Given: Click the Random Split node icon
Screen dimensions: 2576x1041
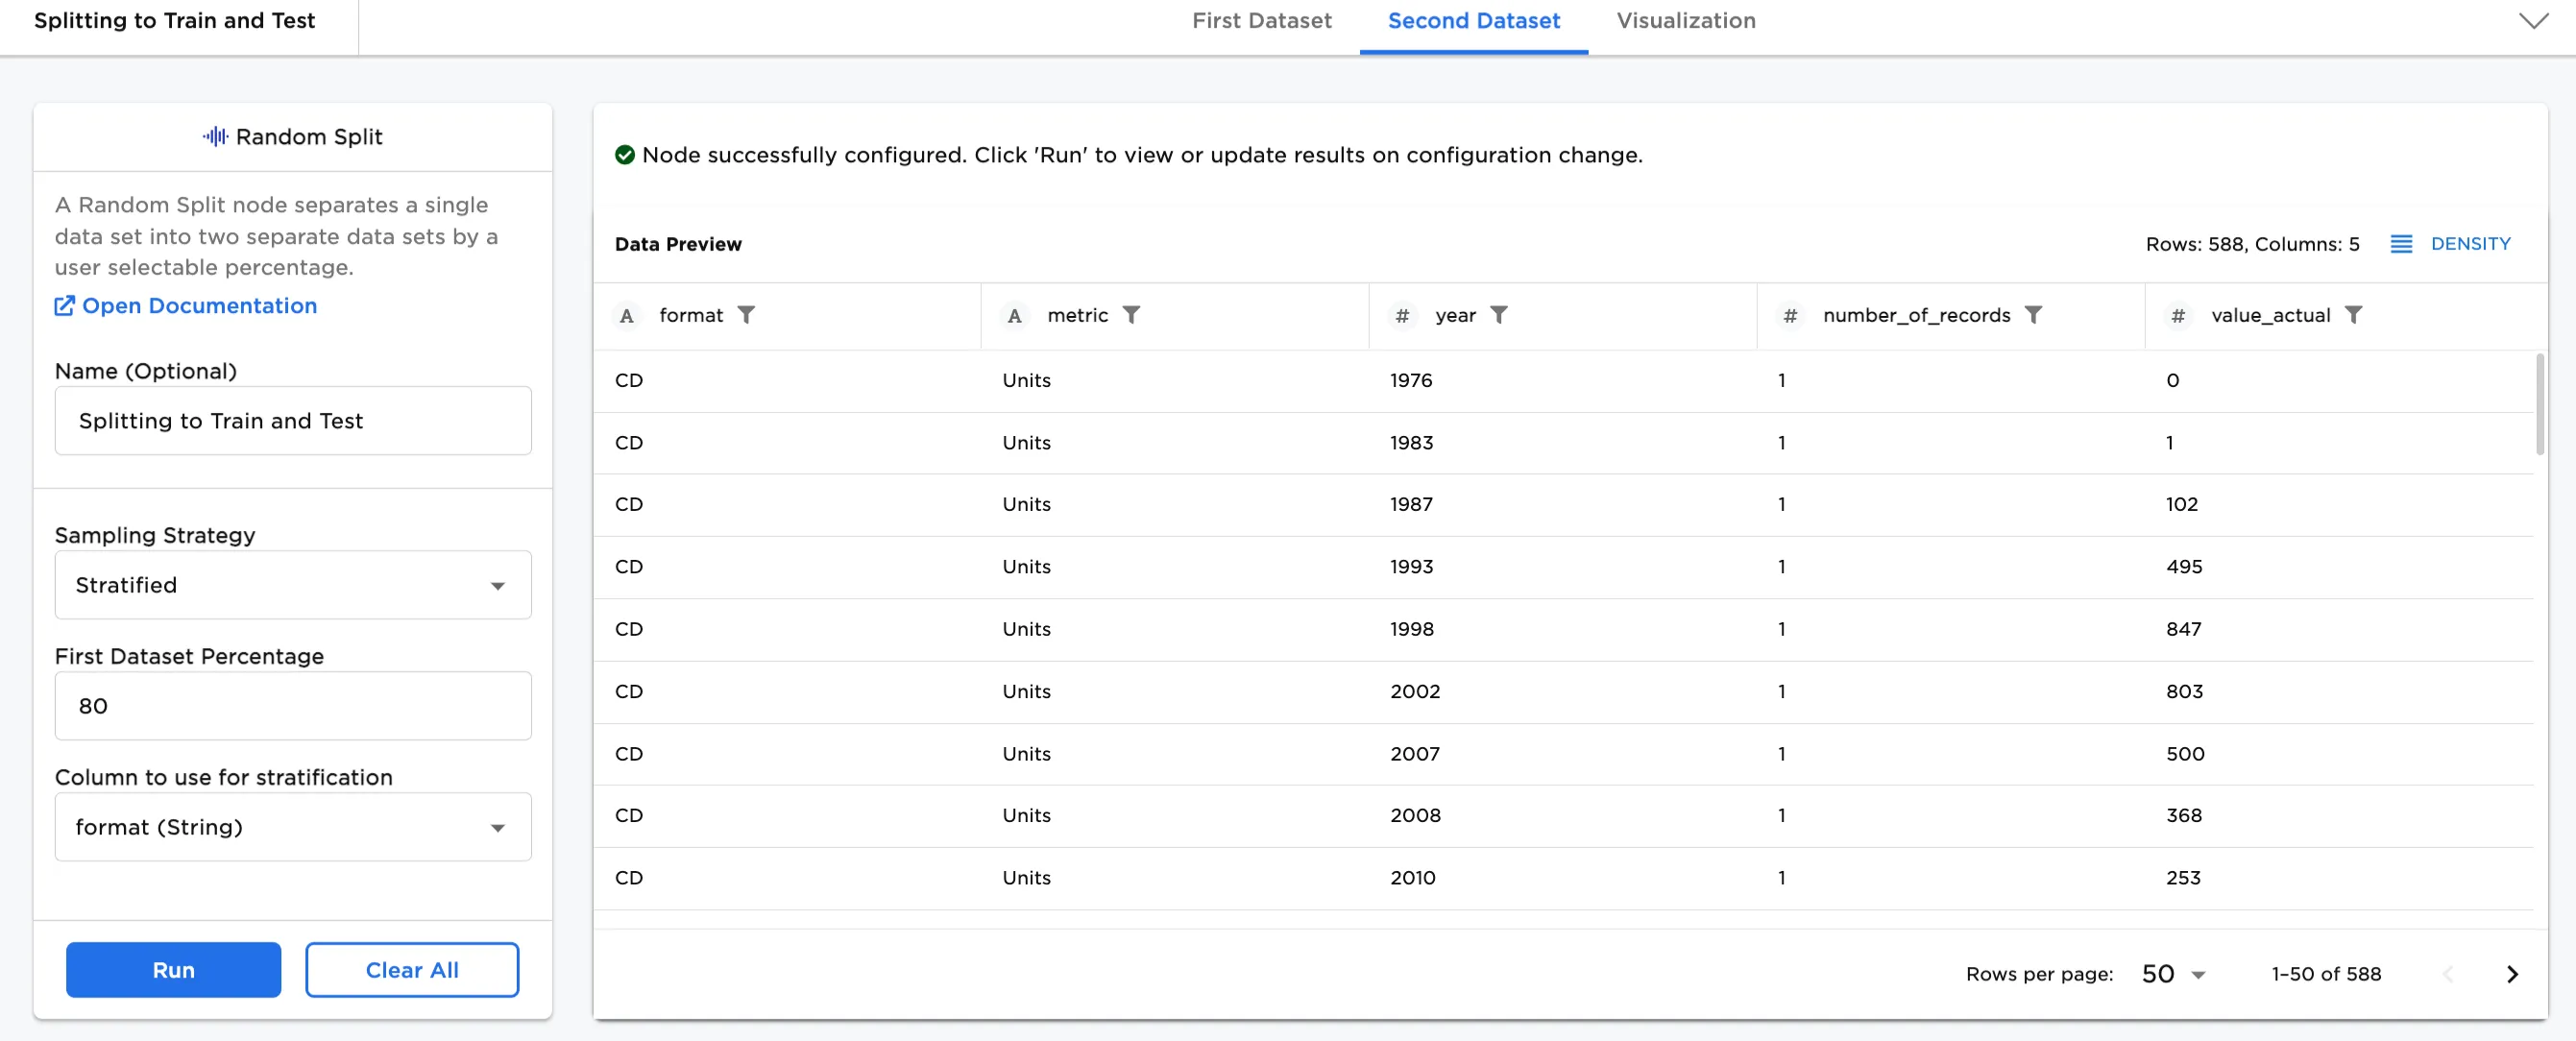Looking at the screenshot, I should [x=215, y=137].
